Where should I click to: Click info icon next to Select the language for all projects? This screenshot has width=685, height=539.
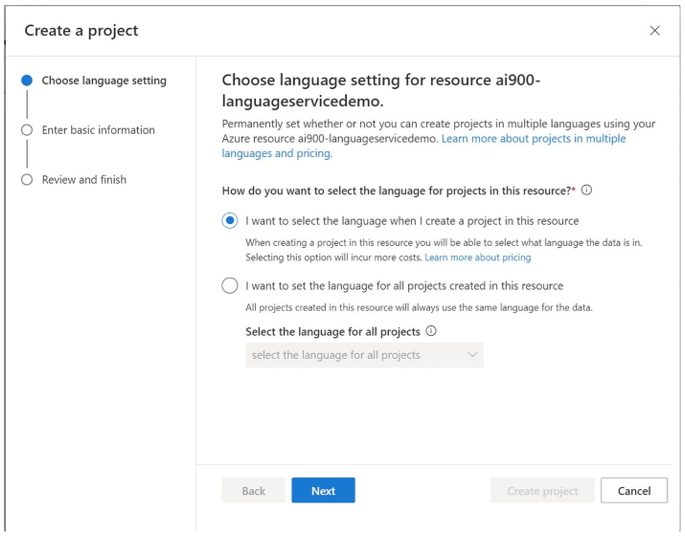(x=431, y=331)
